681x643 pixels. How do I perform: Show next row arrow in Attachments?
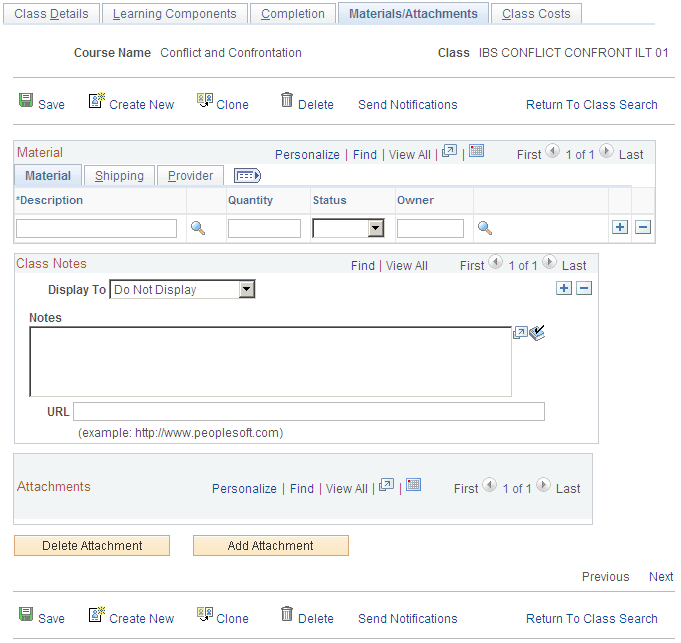tap(543, 485)
